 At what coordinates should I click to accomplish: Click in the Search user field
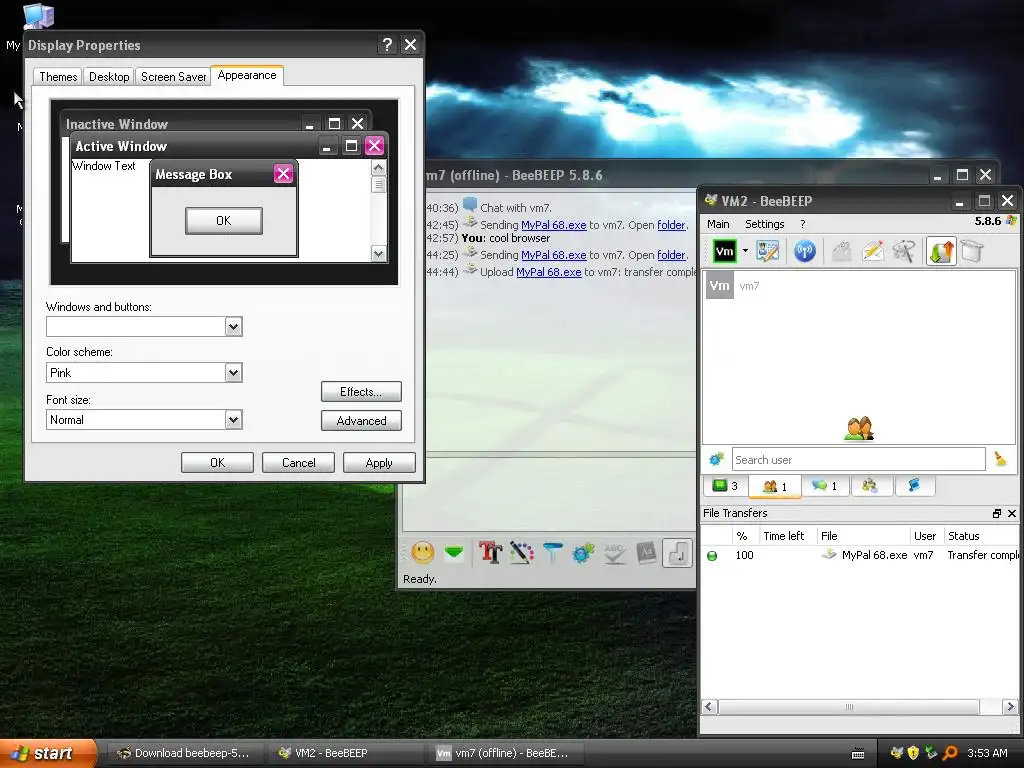(x=858, y=459)
